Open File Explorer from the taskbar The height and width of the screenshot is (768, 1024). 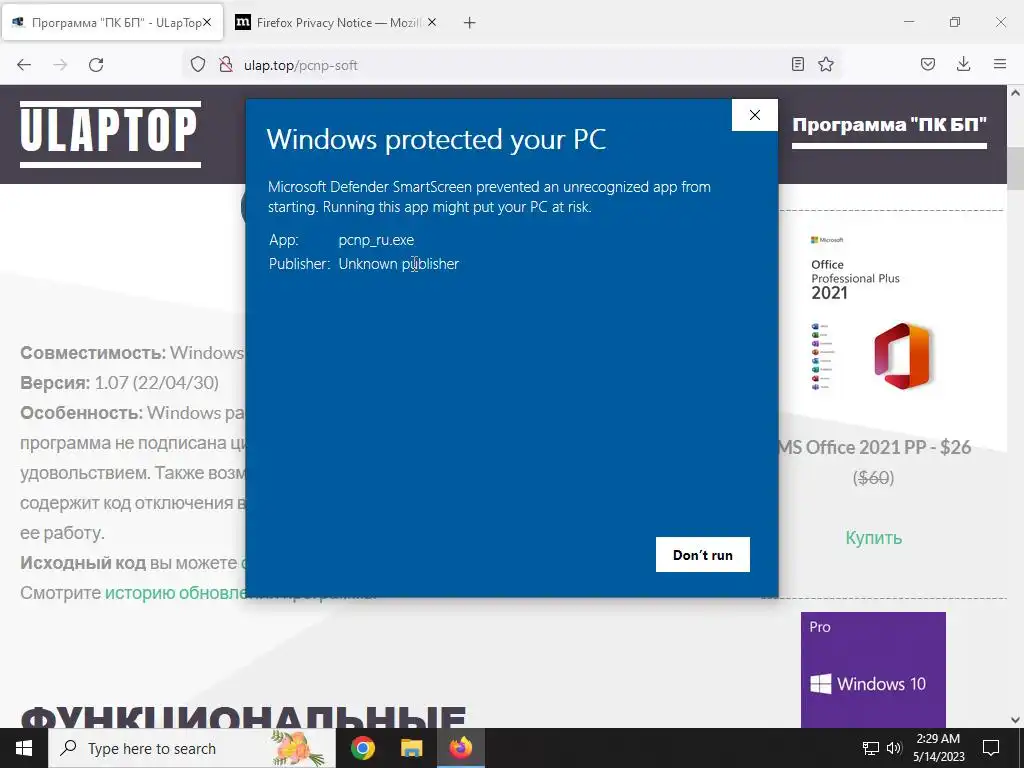click(x=411, y=748)
